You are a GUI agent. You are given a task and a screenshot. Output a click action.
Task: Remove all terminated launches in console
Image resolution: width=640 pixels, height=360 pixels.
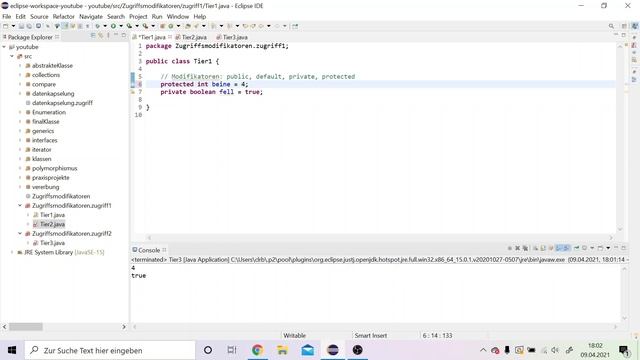(x=525, y=248)
